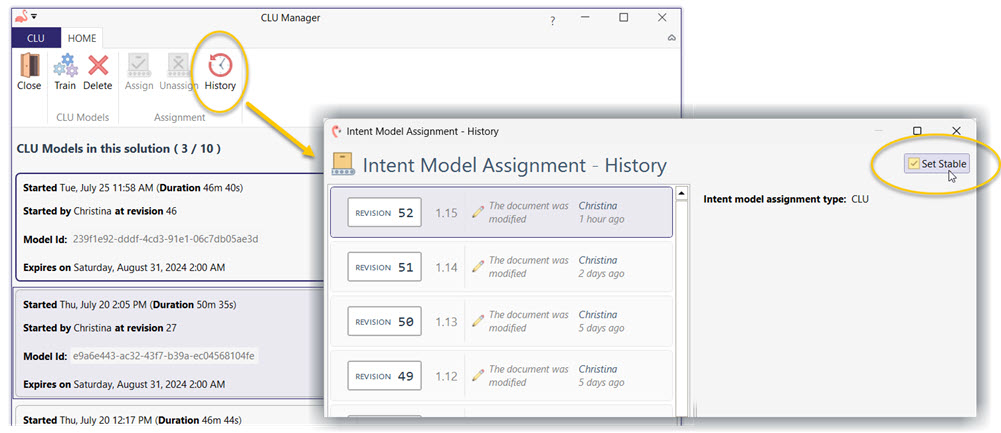
Task: Select Model Id 239f1e92-dddf-4cd3-91e1-06c7db05ae3d
Action: [x=165, y=239]
